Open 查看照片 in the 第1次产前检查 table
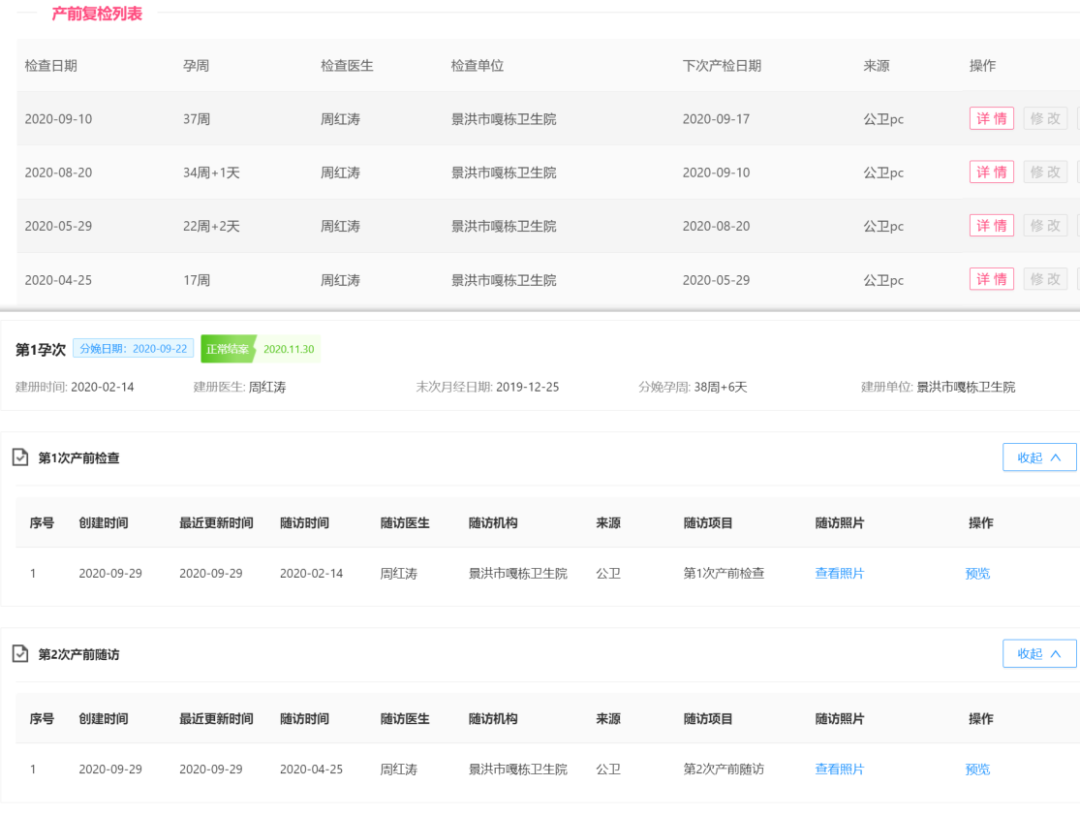The width and height of the screenshot is (1080, 817). [839, 573]
